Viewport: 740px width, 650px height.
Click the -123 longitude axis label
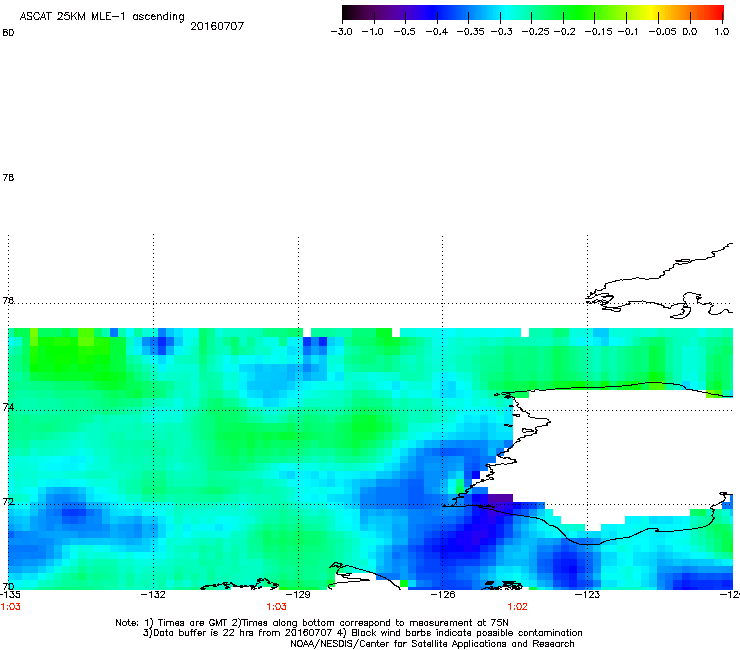(587, 594)
